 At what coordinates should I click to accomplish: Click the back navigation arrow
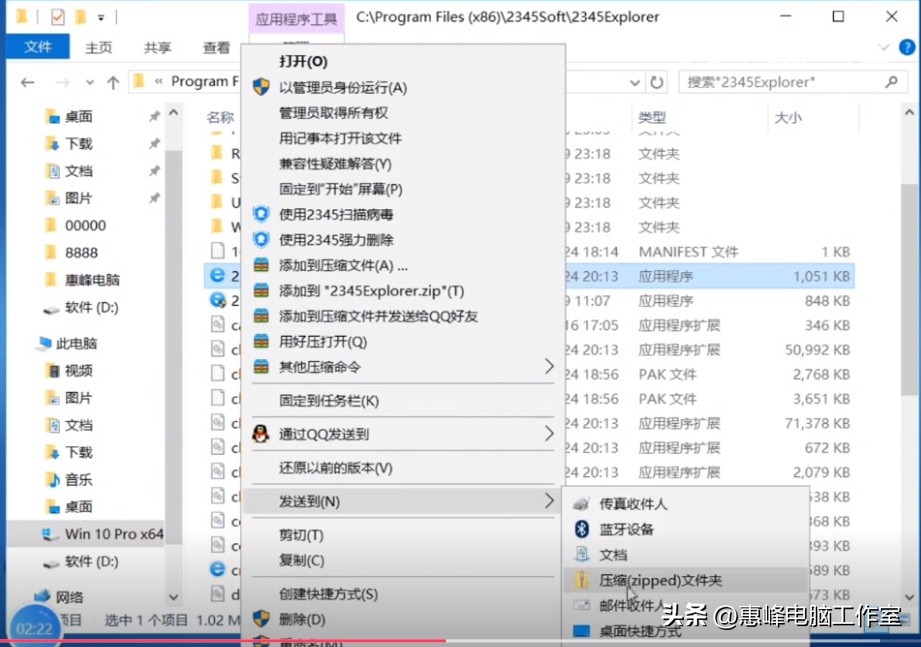(x=28, y=83)
